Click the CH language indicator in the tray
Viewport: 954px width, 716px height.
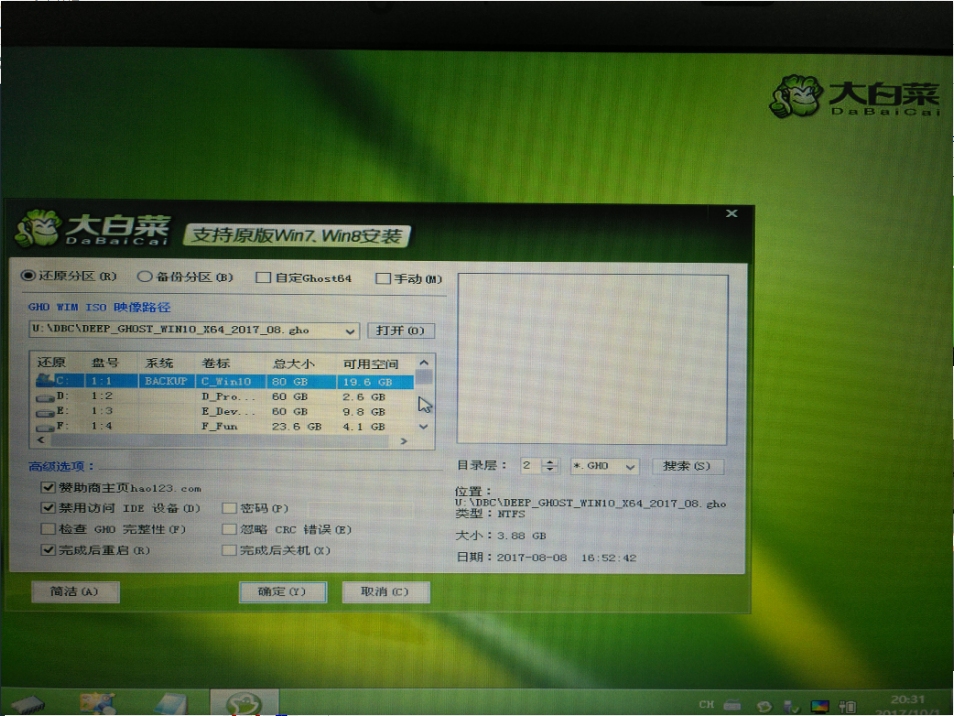pyautogui.click(x=706, y=704)
